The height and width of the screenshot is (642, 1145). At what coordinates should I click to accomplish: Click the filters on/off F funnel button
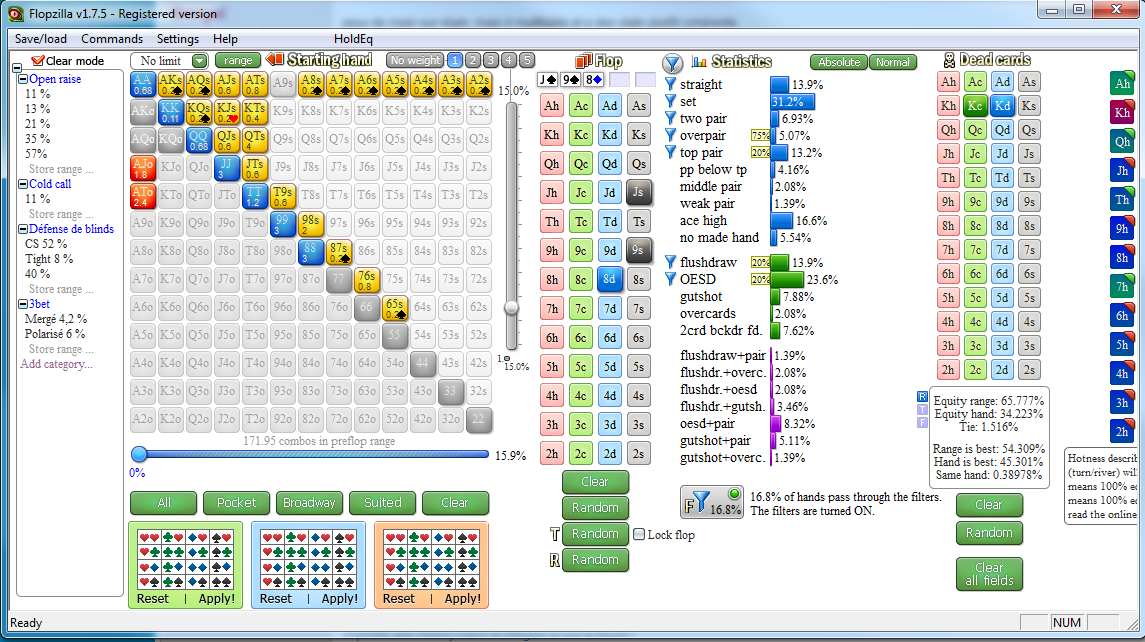(x=712, y=502)
